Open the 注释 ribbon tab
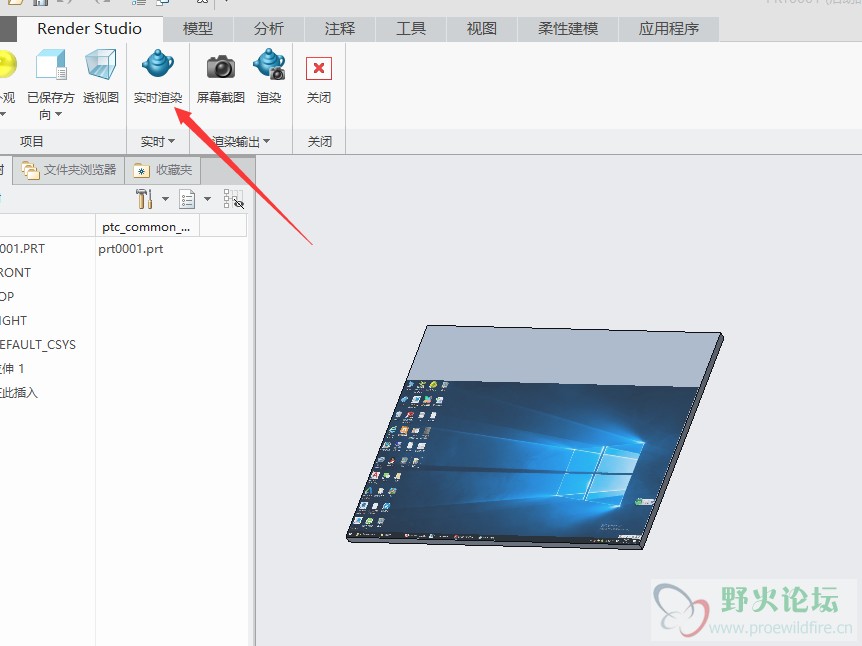The height and width of the screenshot is (646, 862). click(x=340, y=29)
